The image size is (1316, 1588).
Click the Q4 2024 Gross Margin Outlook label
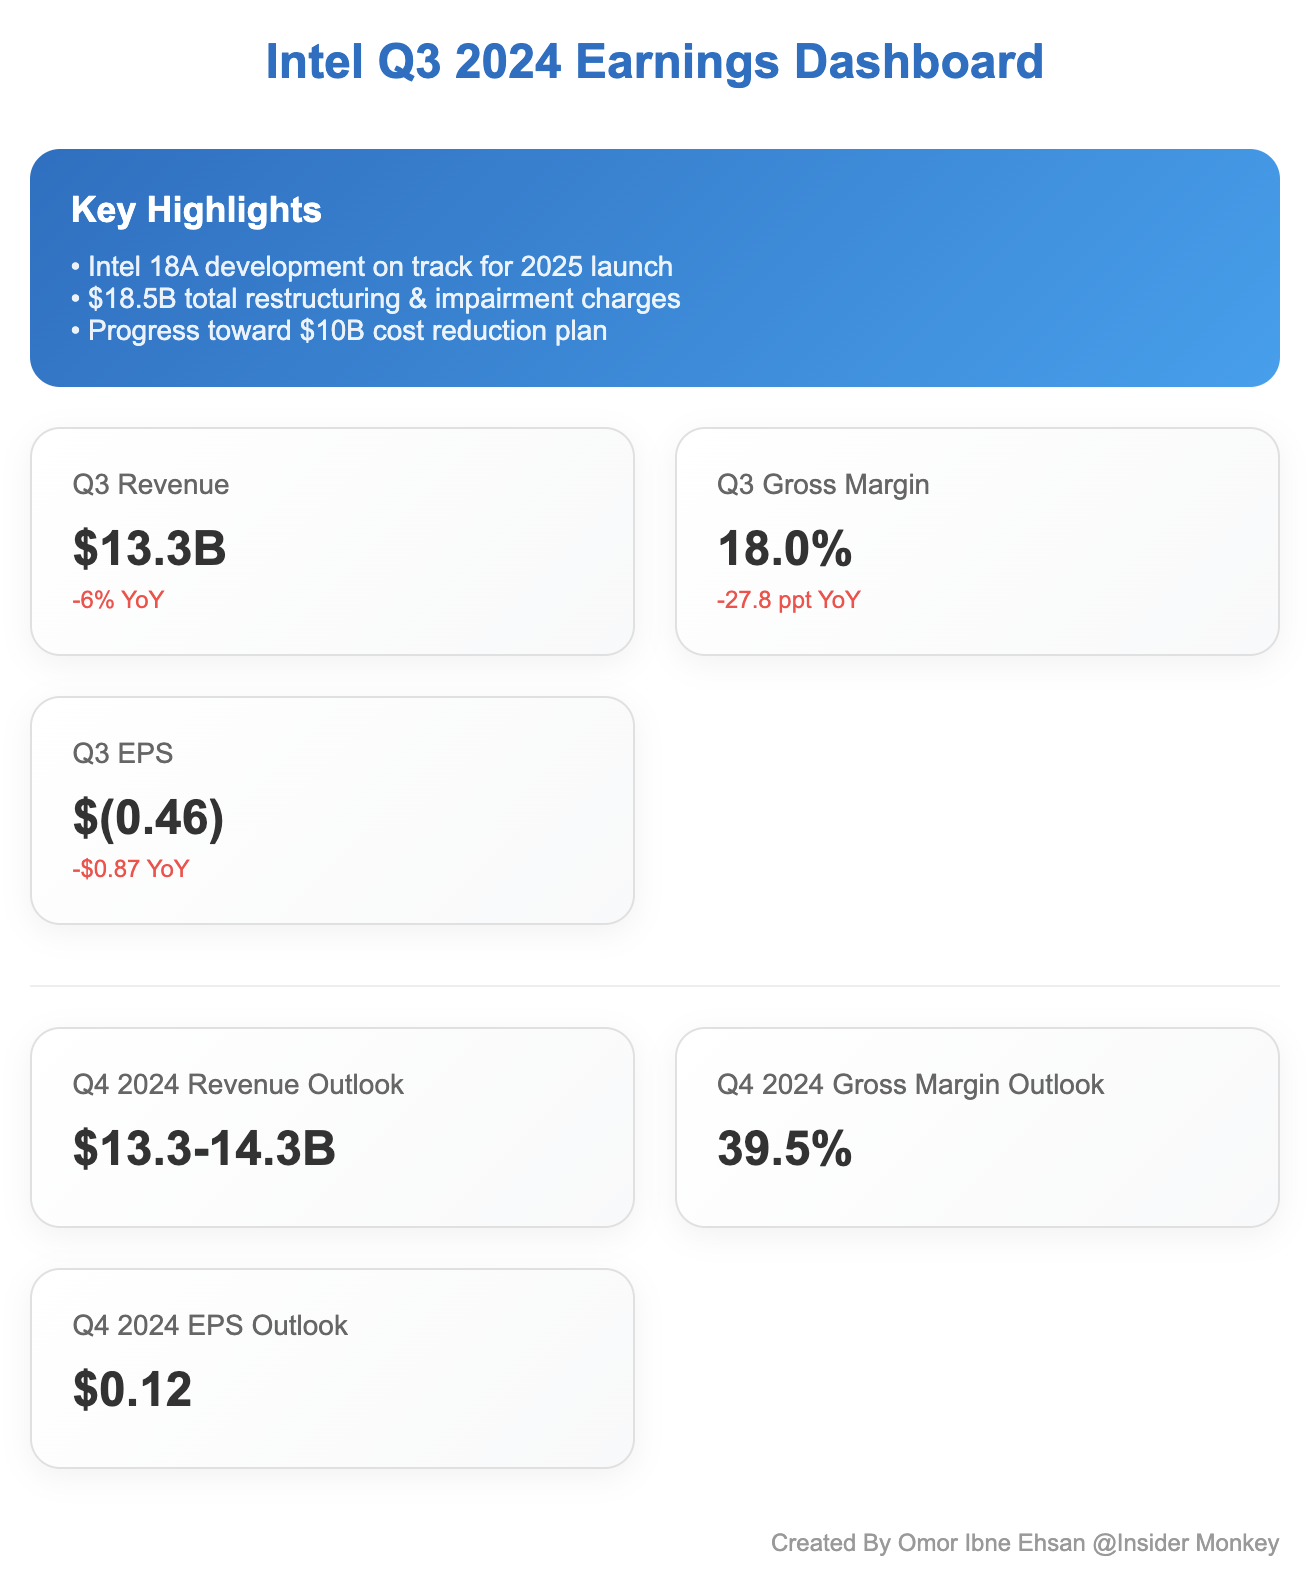[x=910, y=1085]
